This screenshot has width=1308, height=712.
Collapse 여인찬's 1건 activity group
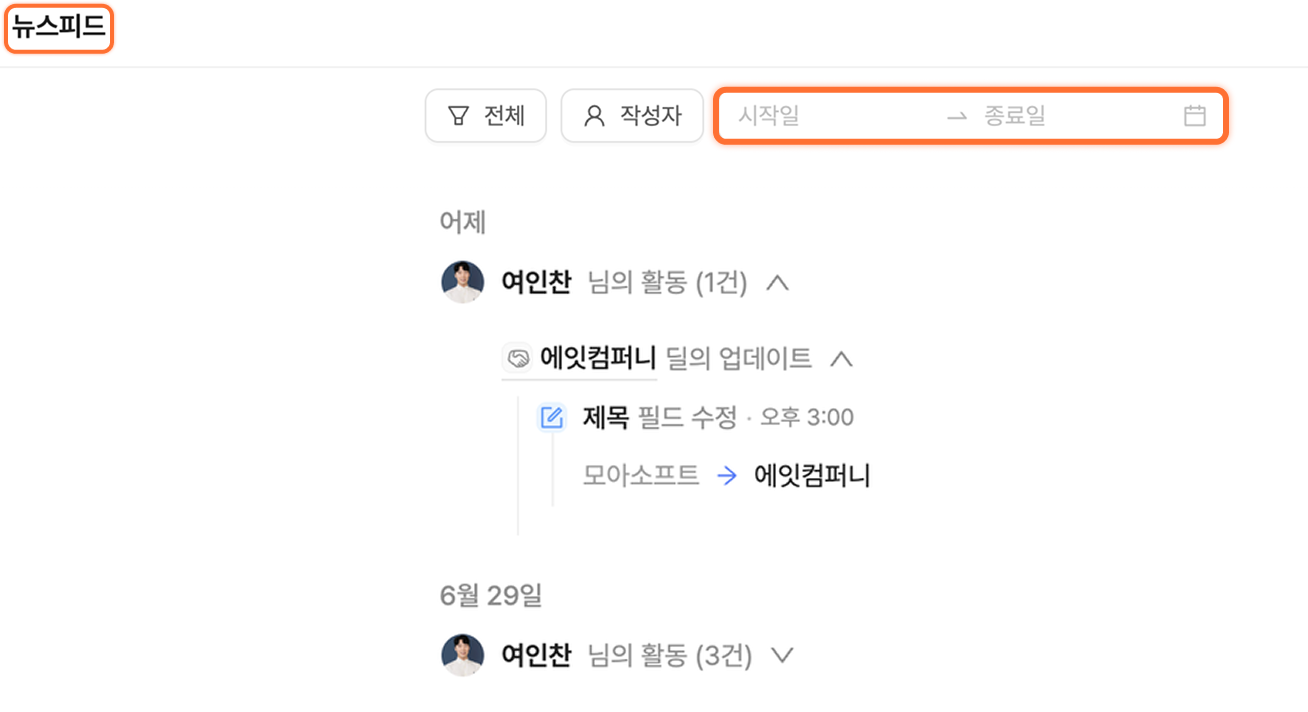[x=777, y=283]
